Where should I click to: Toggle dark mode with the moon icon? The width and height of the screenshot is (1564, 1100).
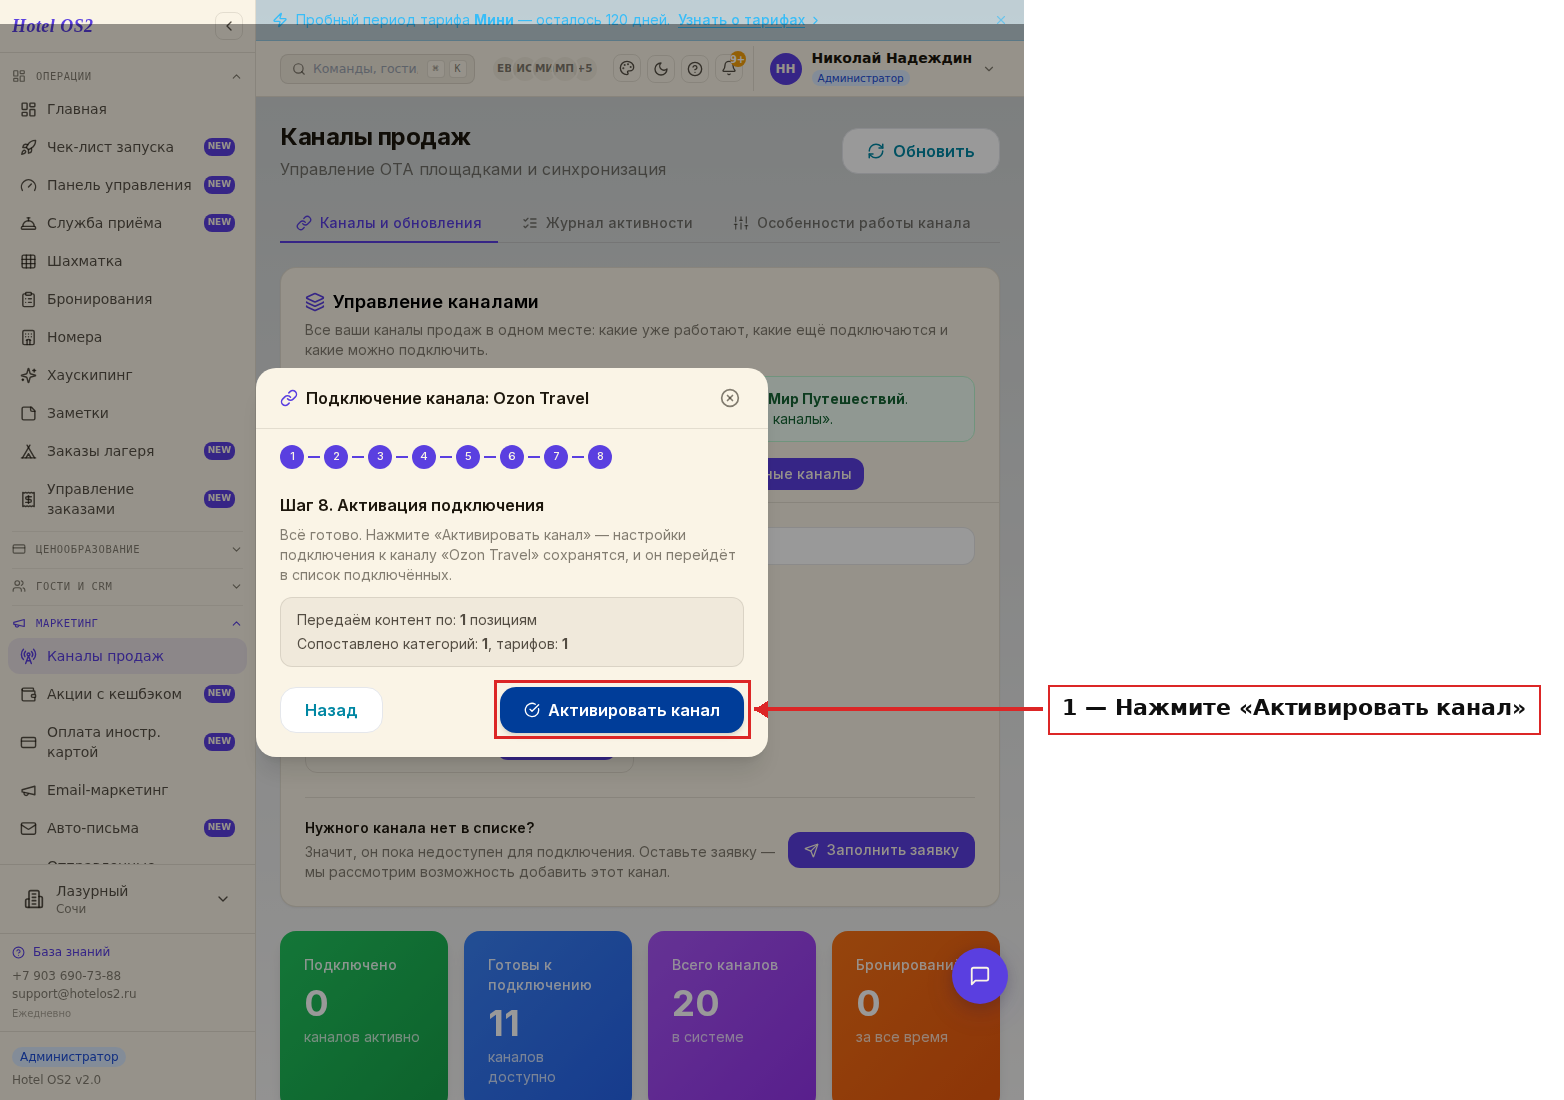coord(661,68)
